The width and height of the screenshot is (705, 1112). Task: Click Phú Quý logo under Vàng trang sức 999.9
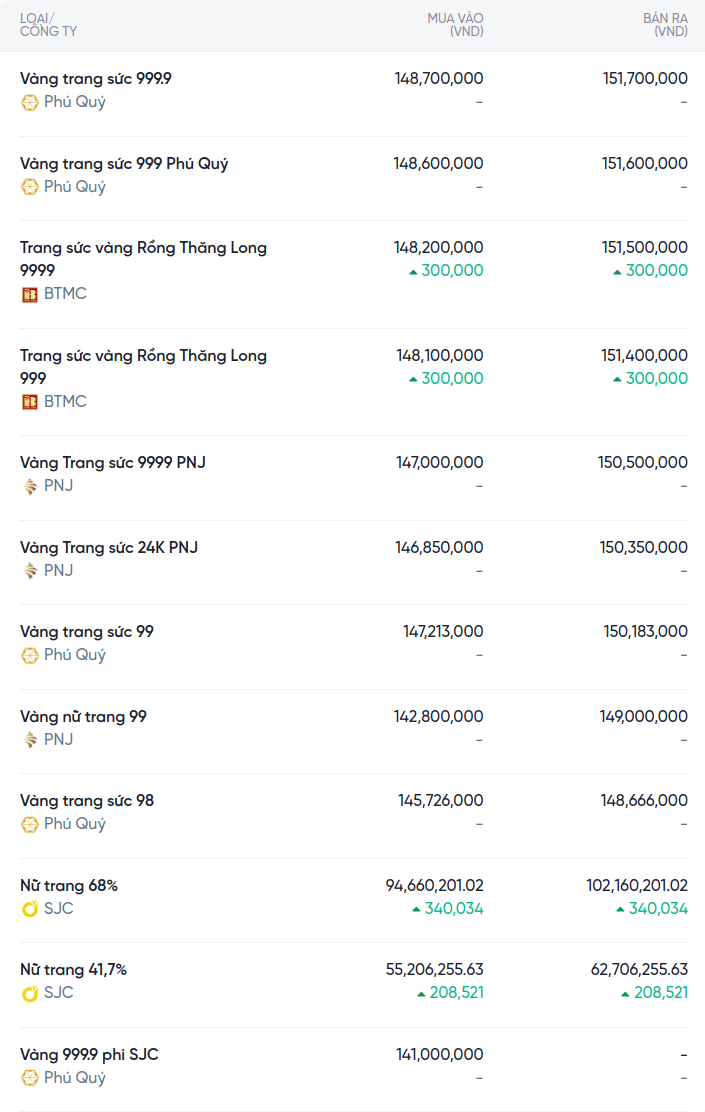point(30,102)
